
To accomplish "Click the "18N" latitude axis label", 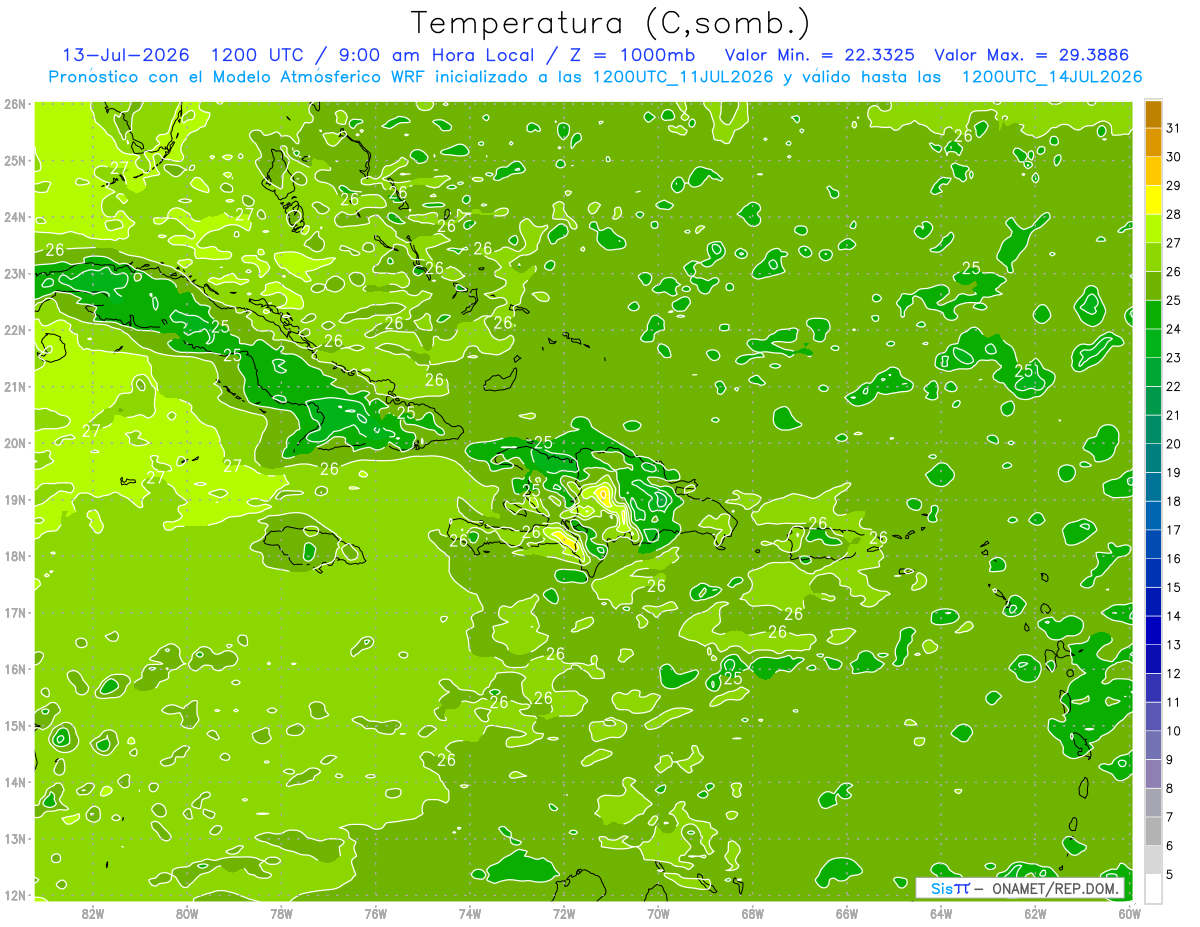I will 14,556.
